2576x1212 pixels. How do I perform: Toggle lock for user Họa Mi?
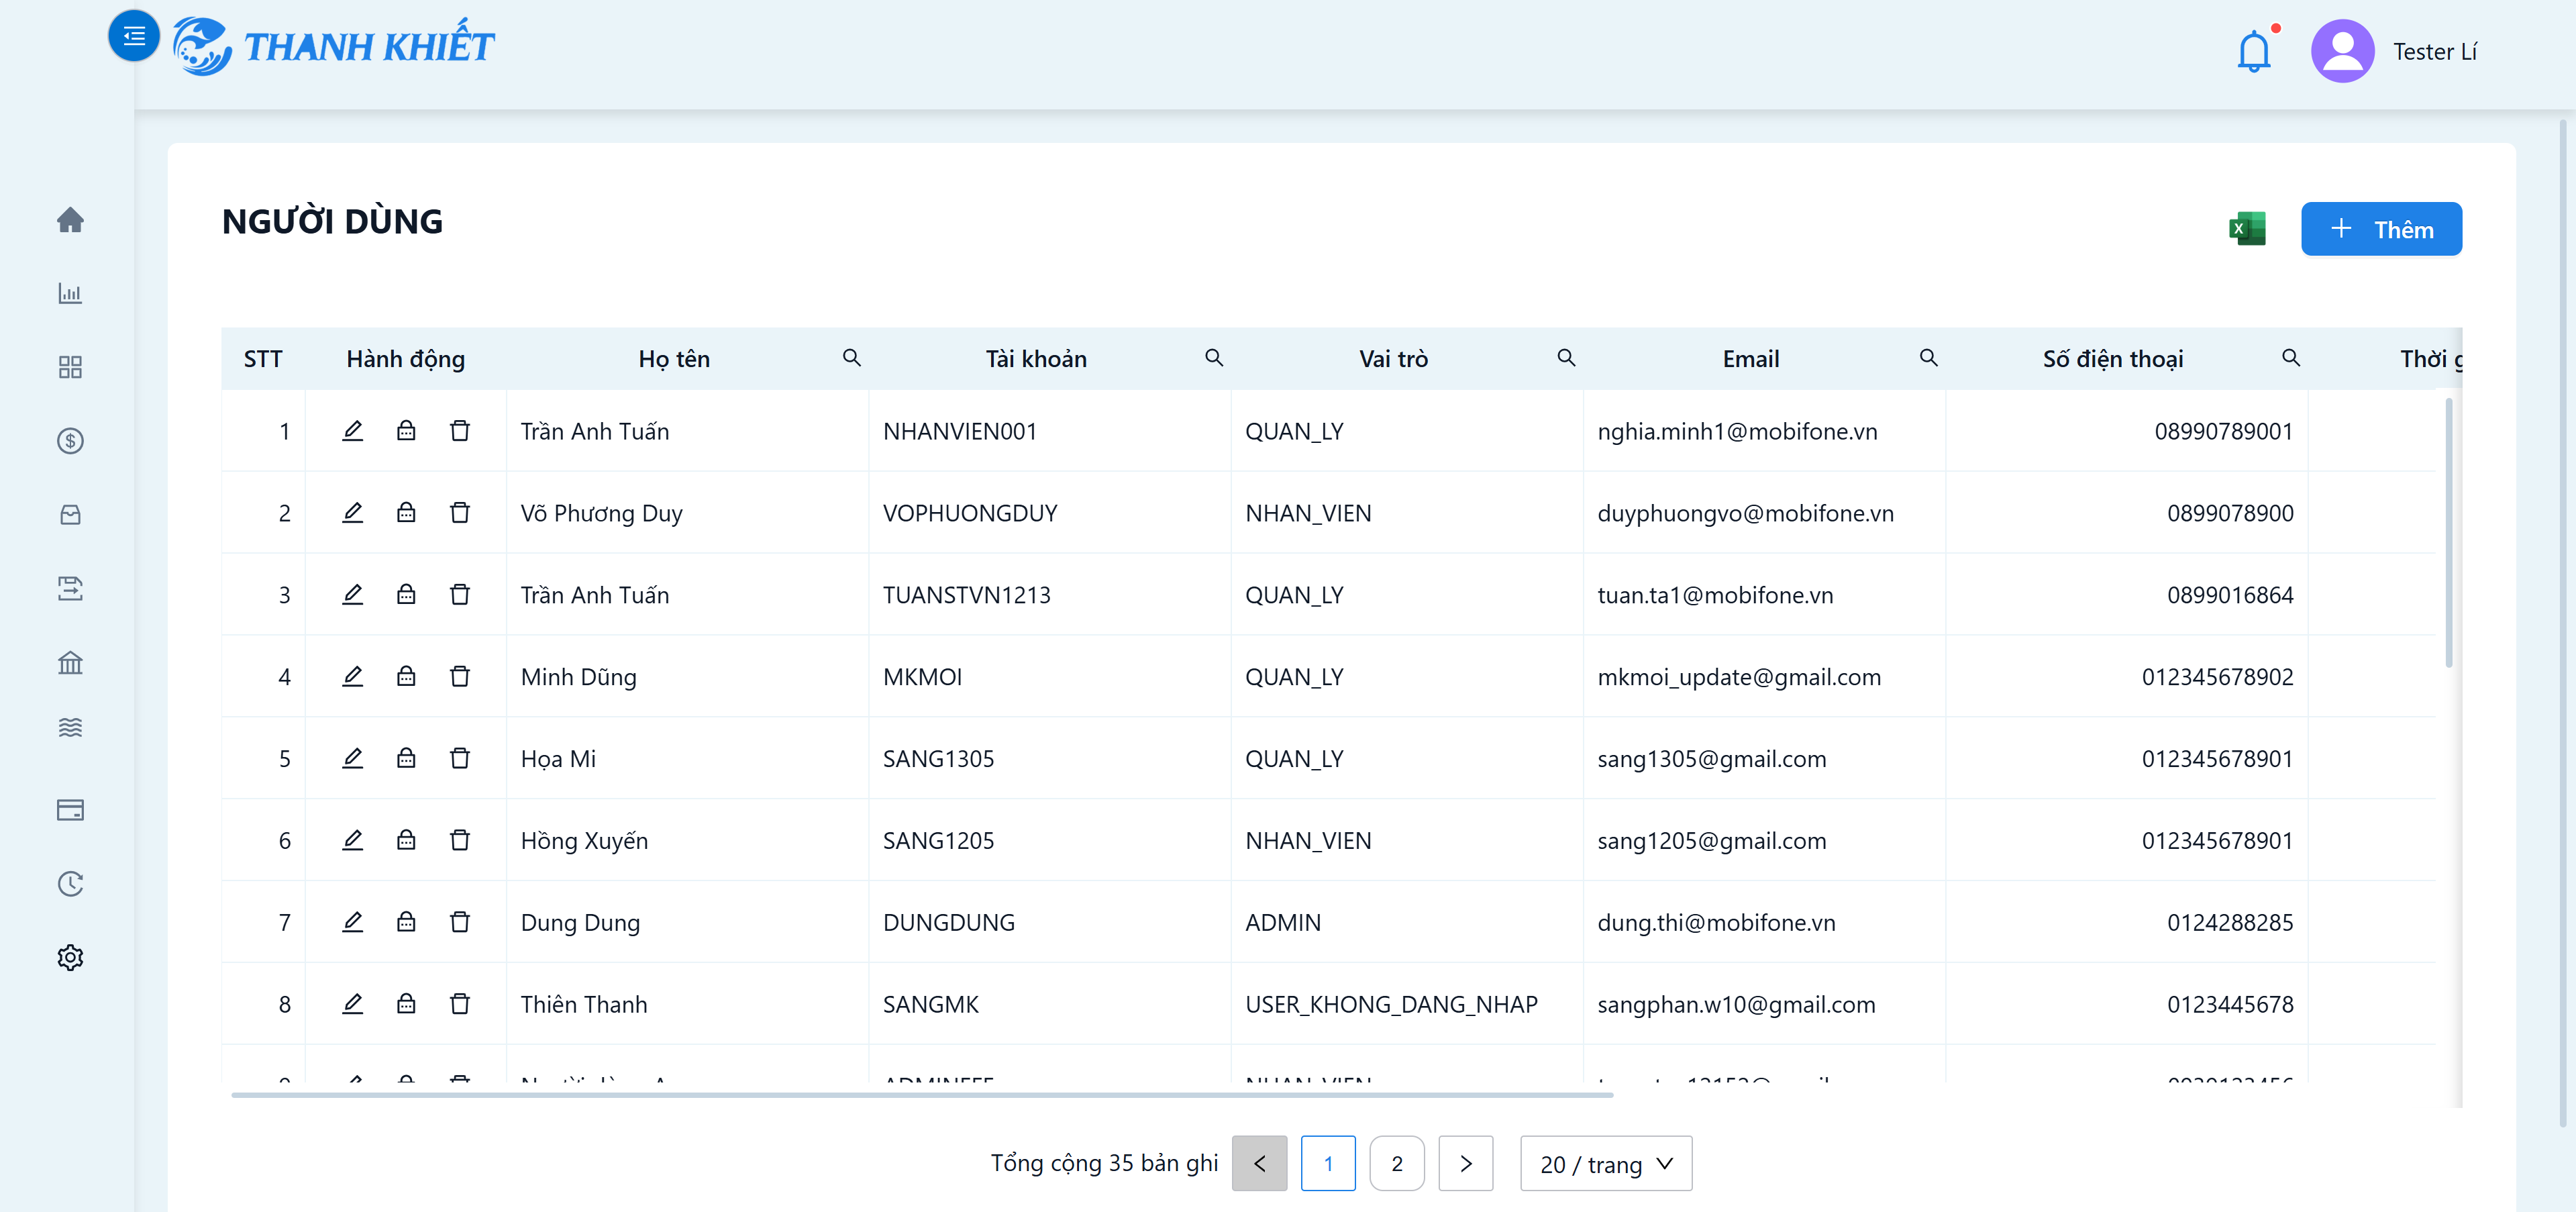[405, 758]
